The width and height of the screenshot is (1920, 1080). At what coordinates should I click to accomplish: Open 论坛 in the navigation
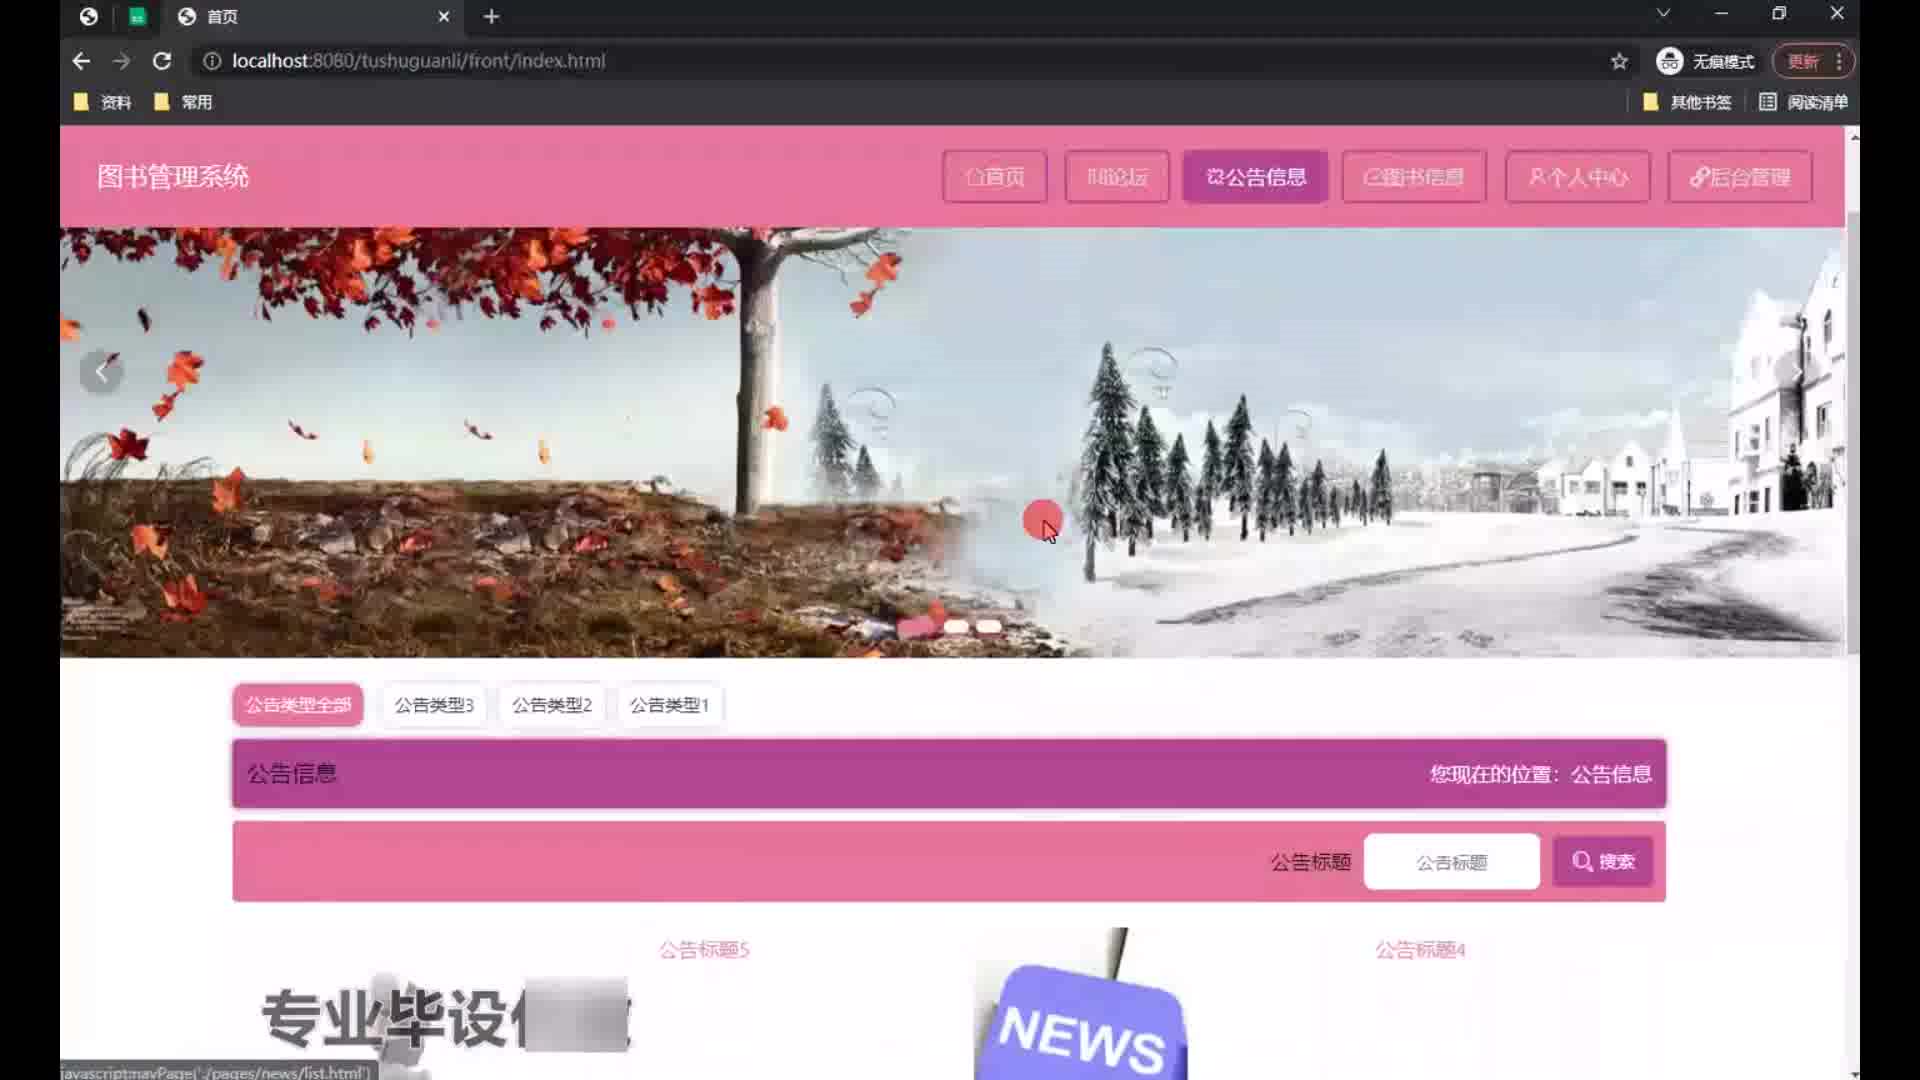point(1117,177)
